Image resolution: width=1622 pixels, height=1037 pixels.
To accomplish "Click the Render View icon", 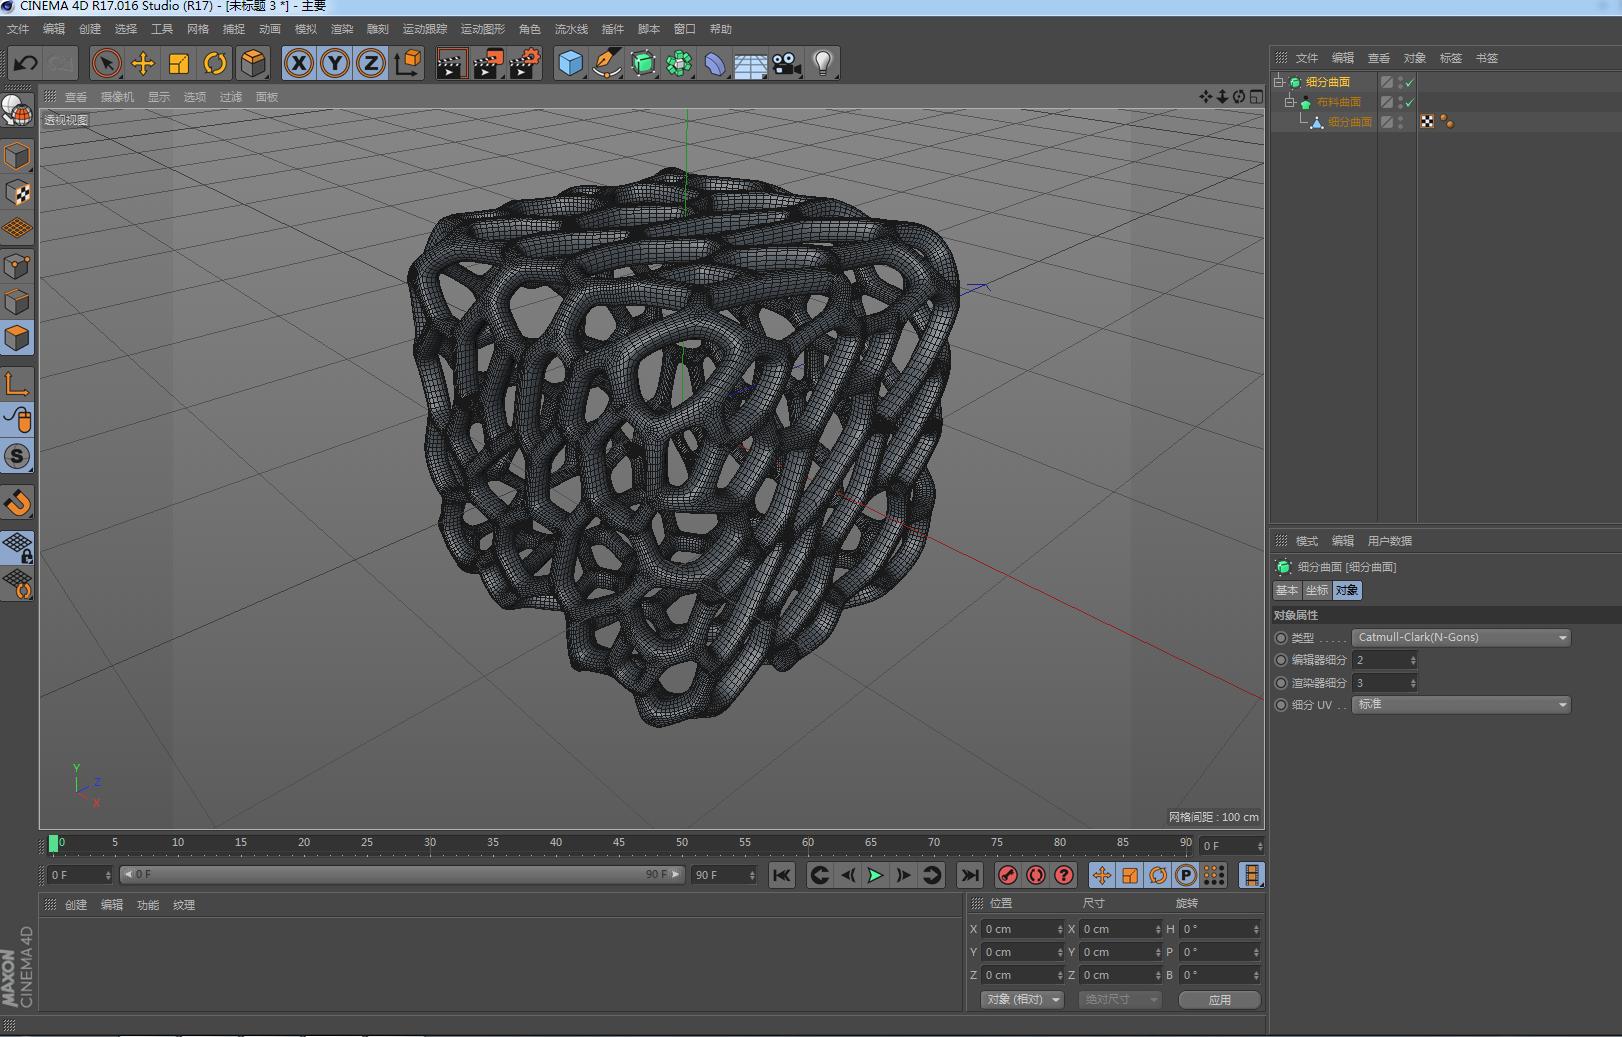I will click(x=451, y=63).
